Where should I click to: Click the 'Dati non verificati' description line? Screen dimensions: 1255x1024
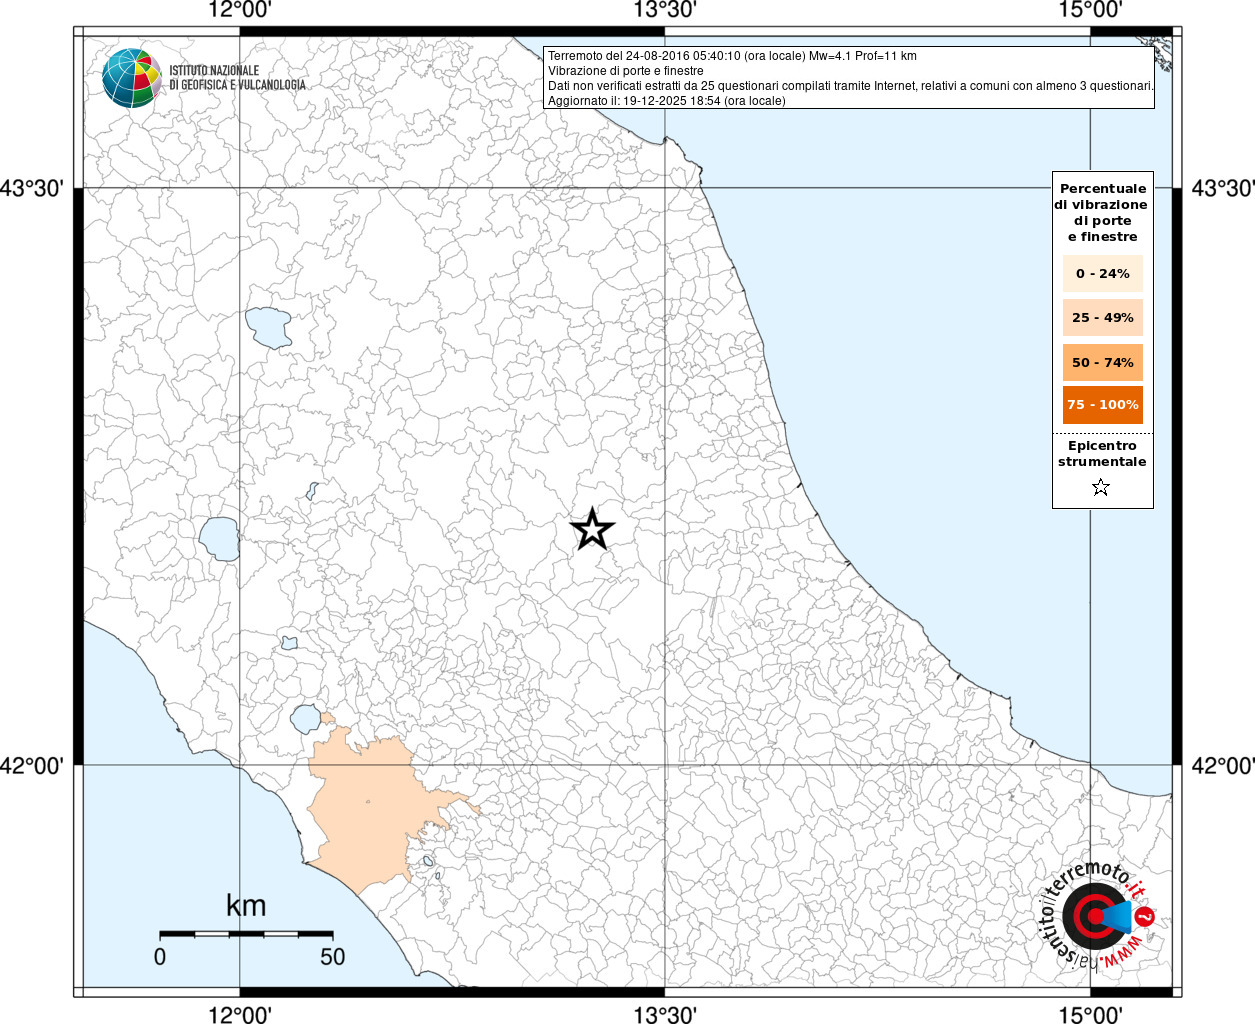pyautogui.click(x=851, y=86)
